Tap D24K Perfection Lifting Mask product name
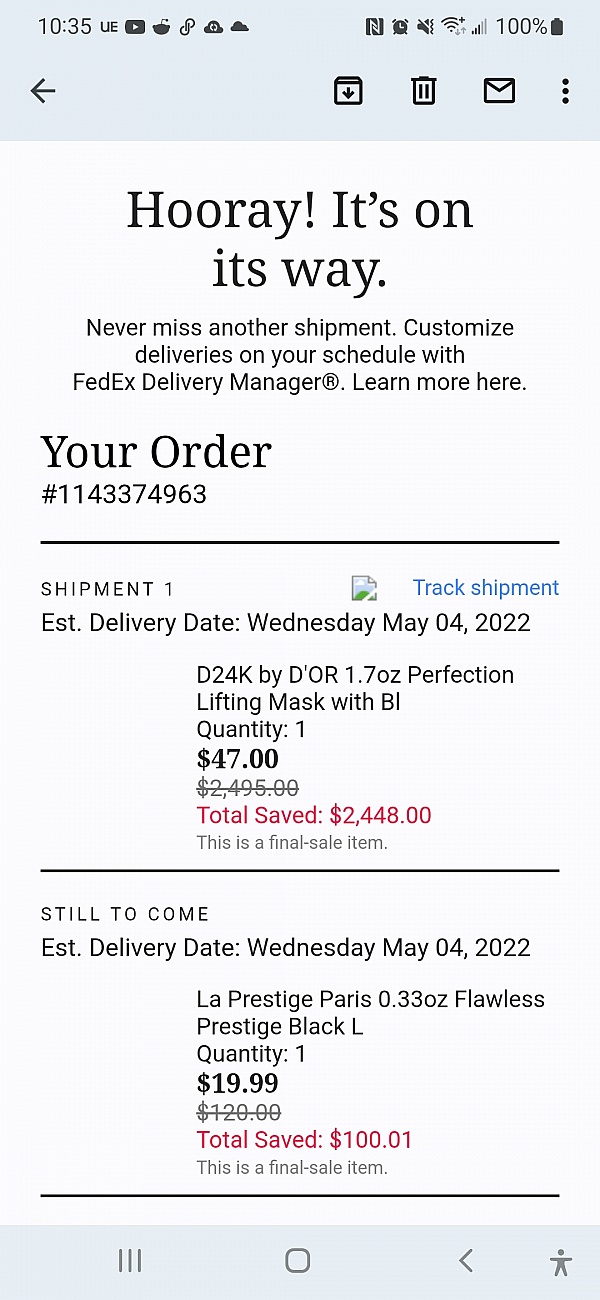600x1300 pixels. (355, 688)
